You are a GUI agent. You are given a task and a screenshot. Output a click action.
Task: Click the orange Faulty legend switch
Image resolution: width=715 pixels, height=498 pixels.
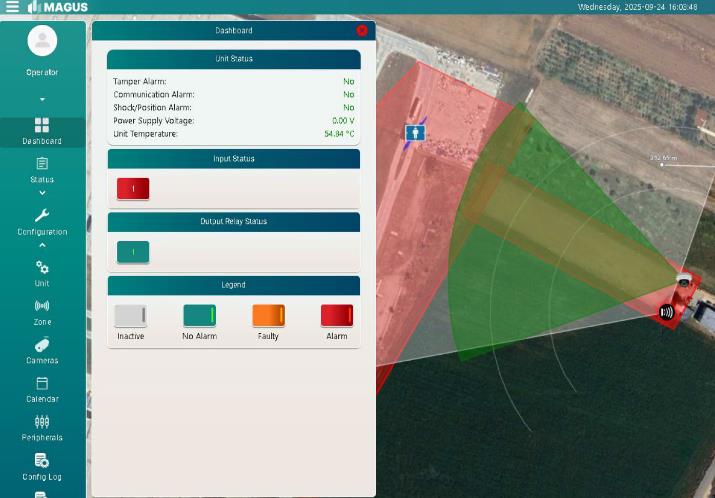(x=268, y=316)
